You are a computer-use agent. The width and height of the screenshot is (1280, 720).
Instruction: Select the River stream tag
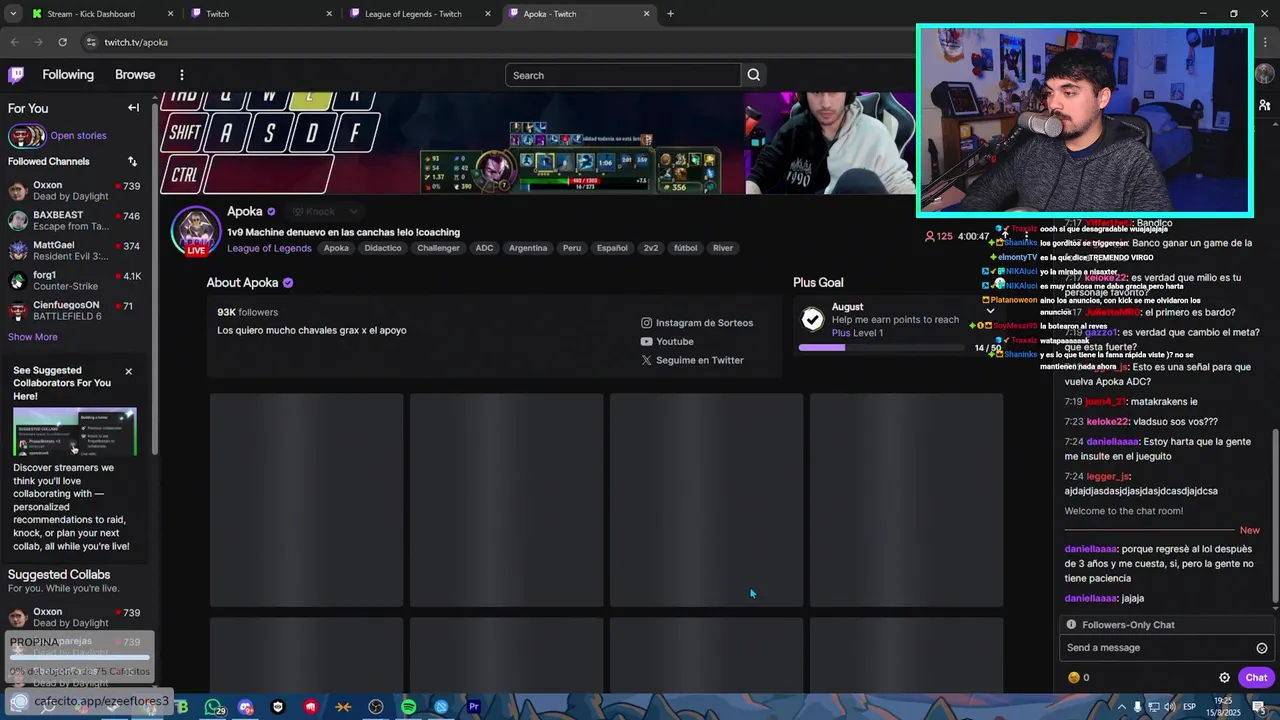click(x=723, y=248)
